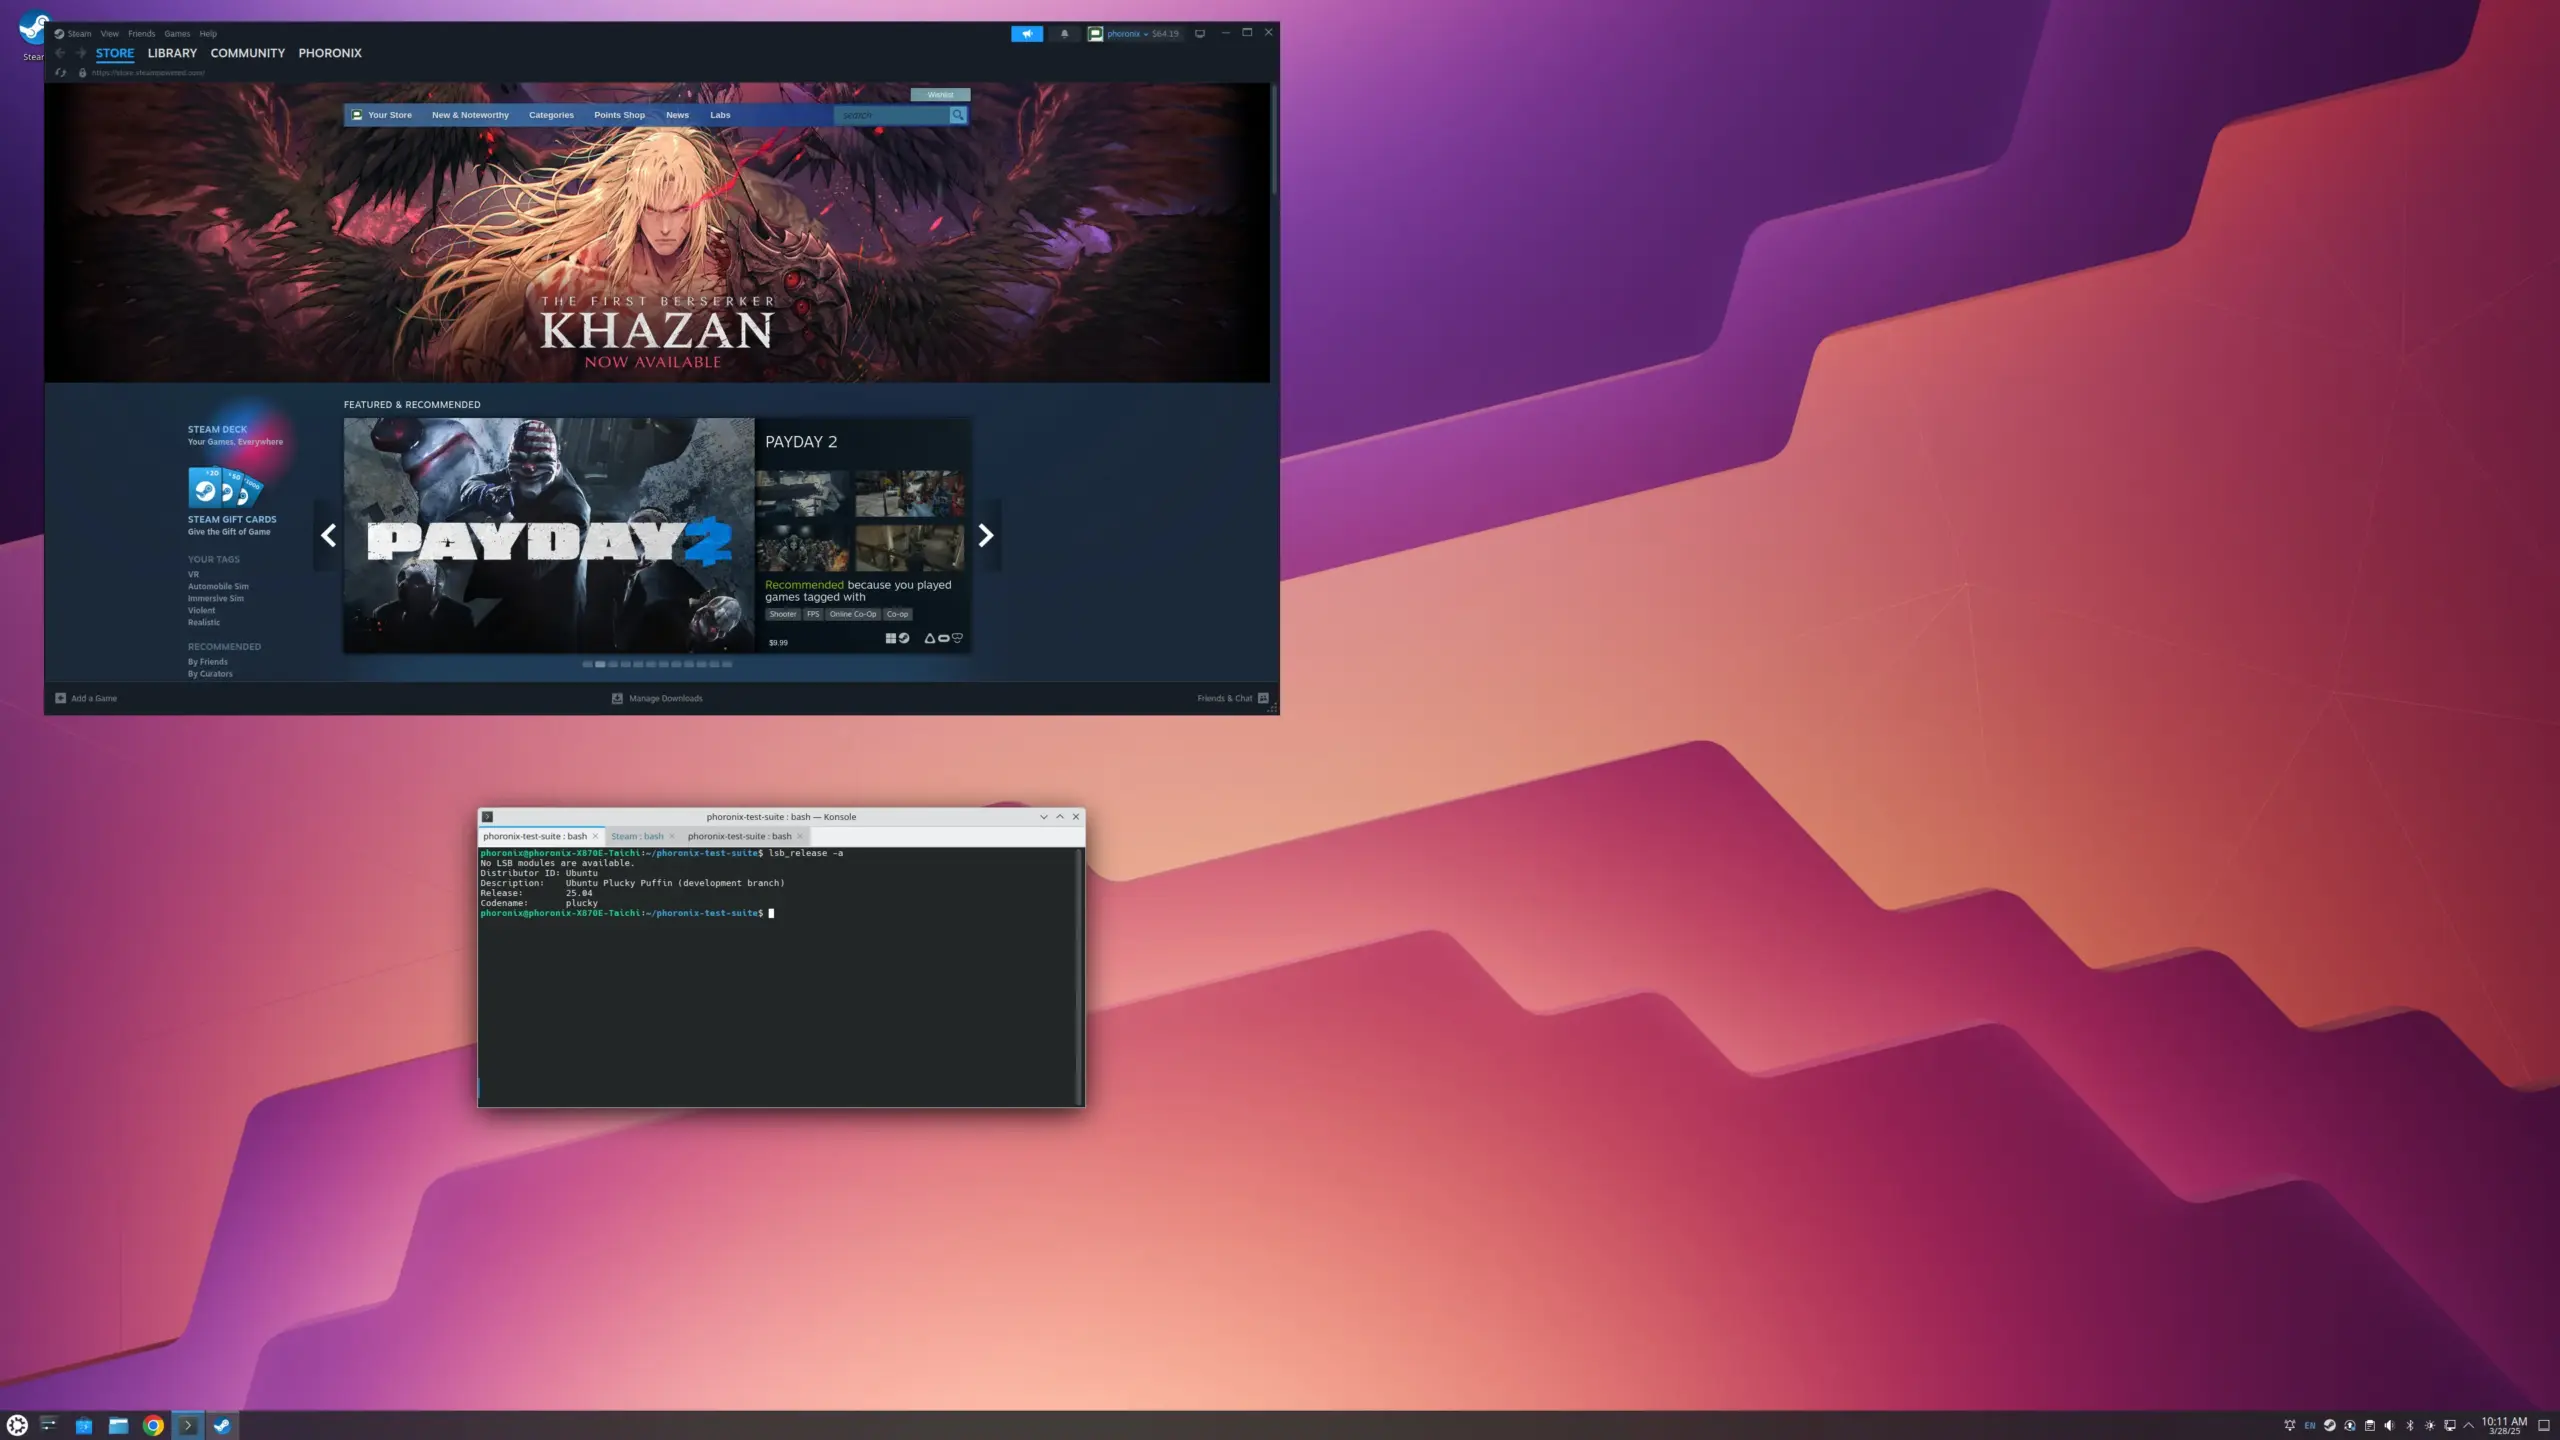2560x1440 pixels.
Task: Open notifications with the bell icon
Action: [1064, 33]
